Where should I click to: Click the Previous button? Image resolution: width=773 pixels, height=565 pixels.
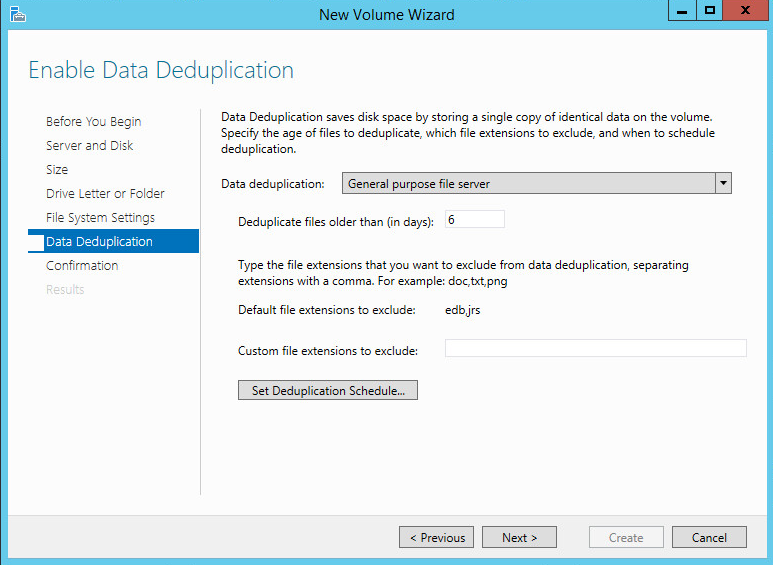[436, 537]
